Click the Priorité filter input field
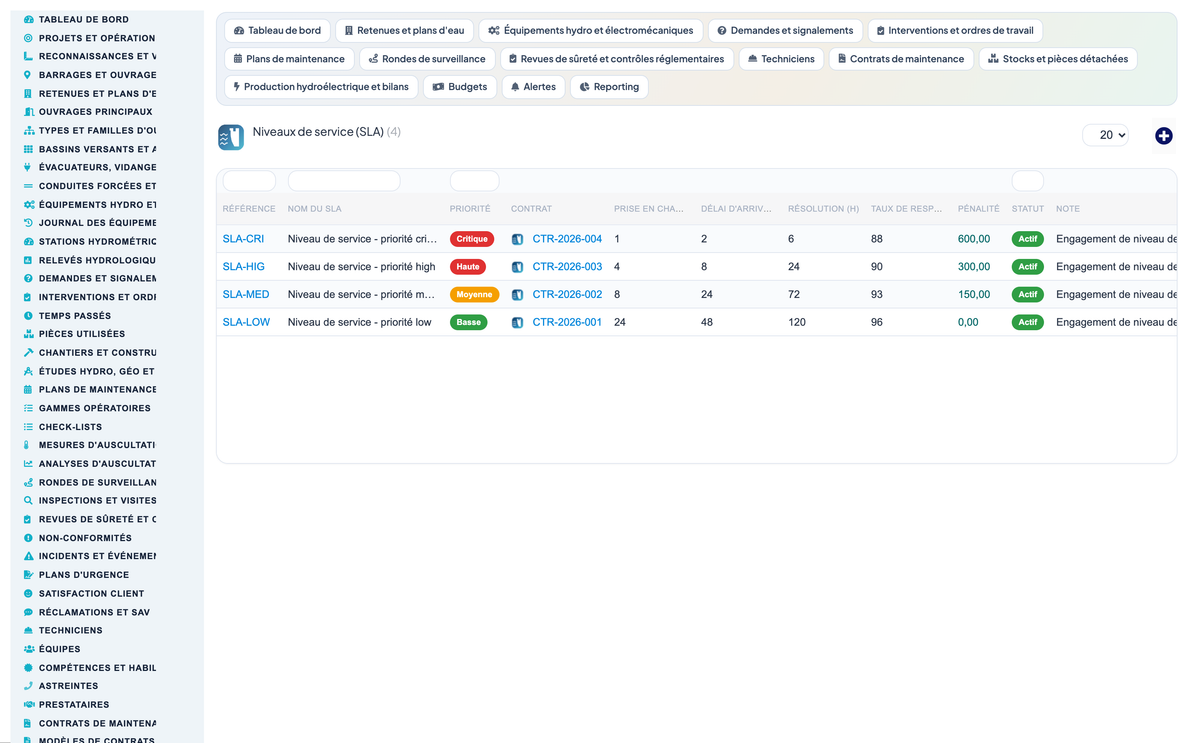This screenshot has height=743, width=1200. 474,181
